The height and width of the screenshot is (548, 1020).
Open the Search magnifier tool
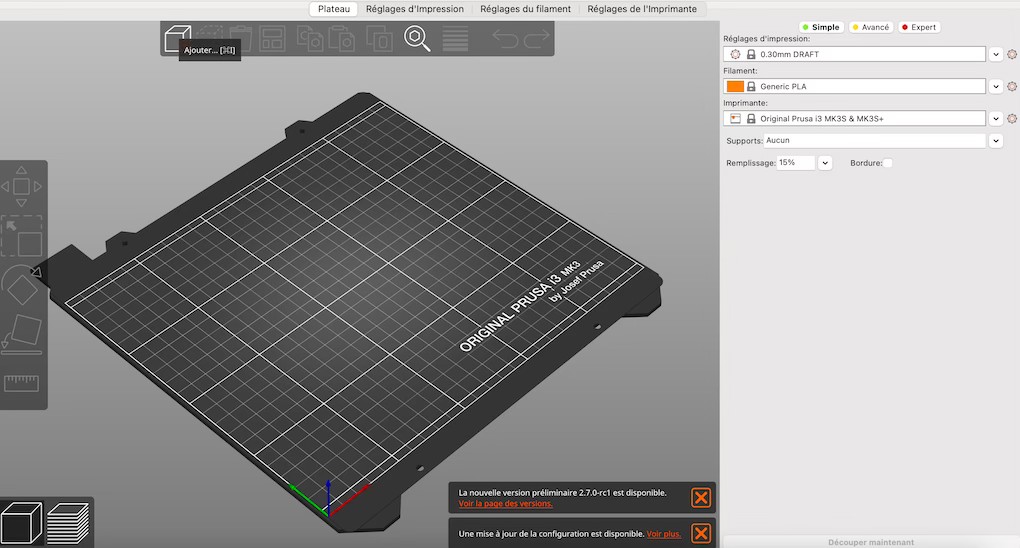pos(417,38)
